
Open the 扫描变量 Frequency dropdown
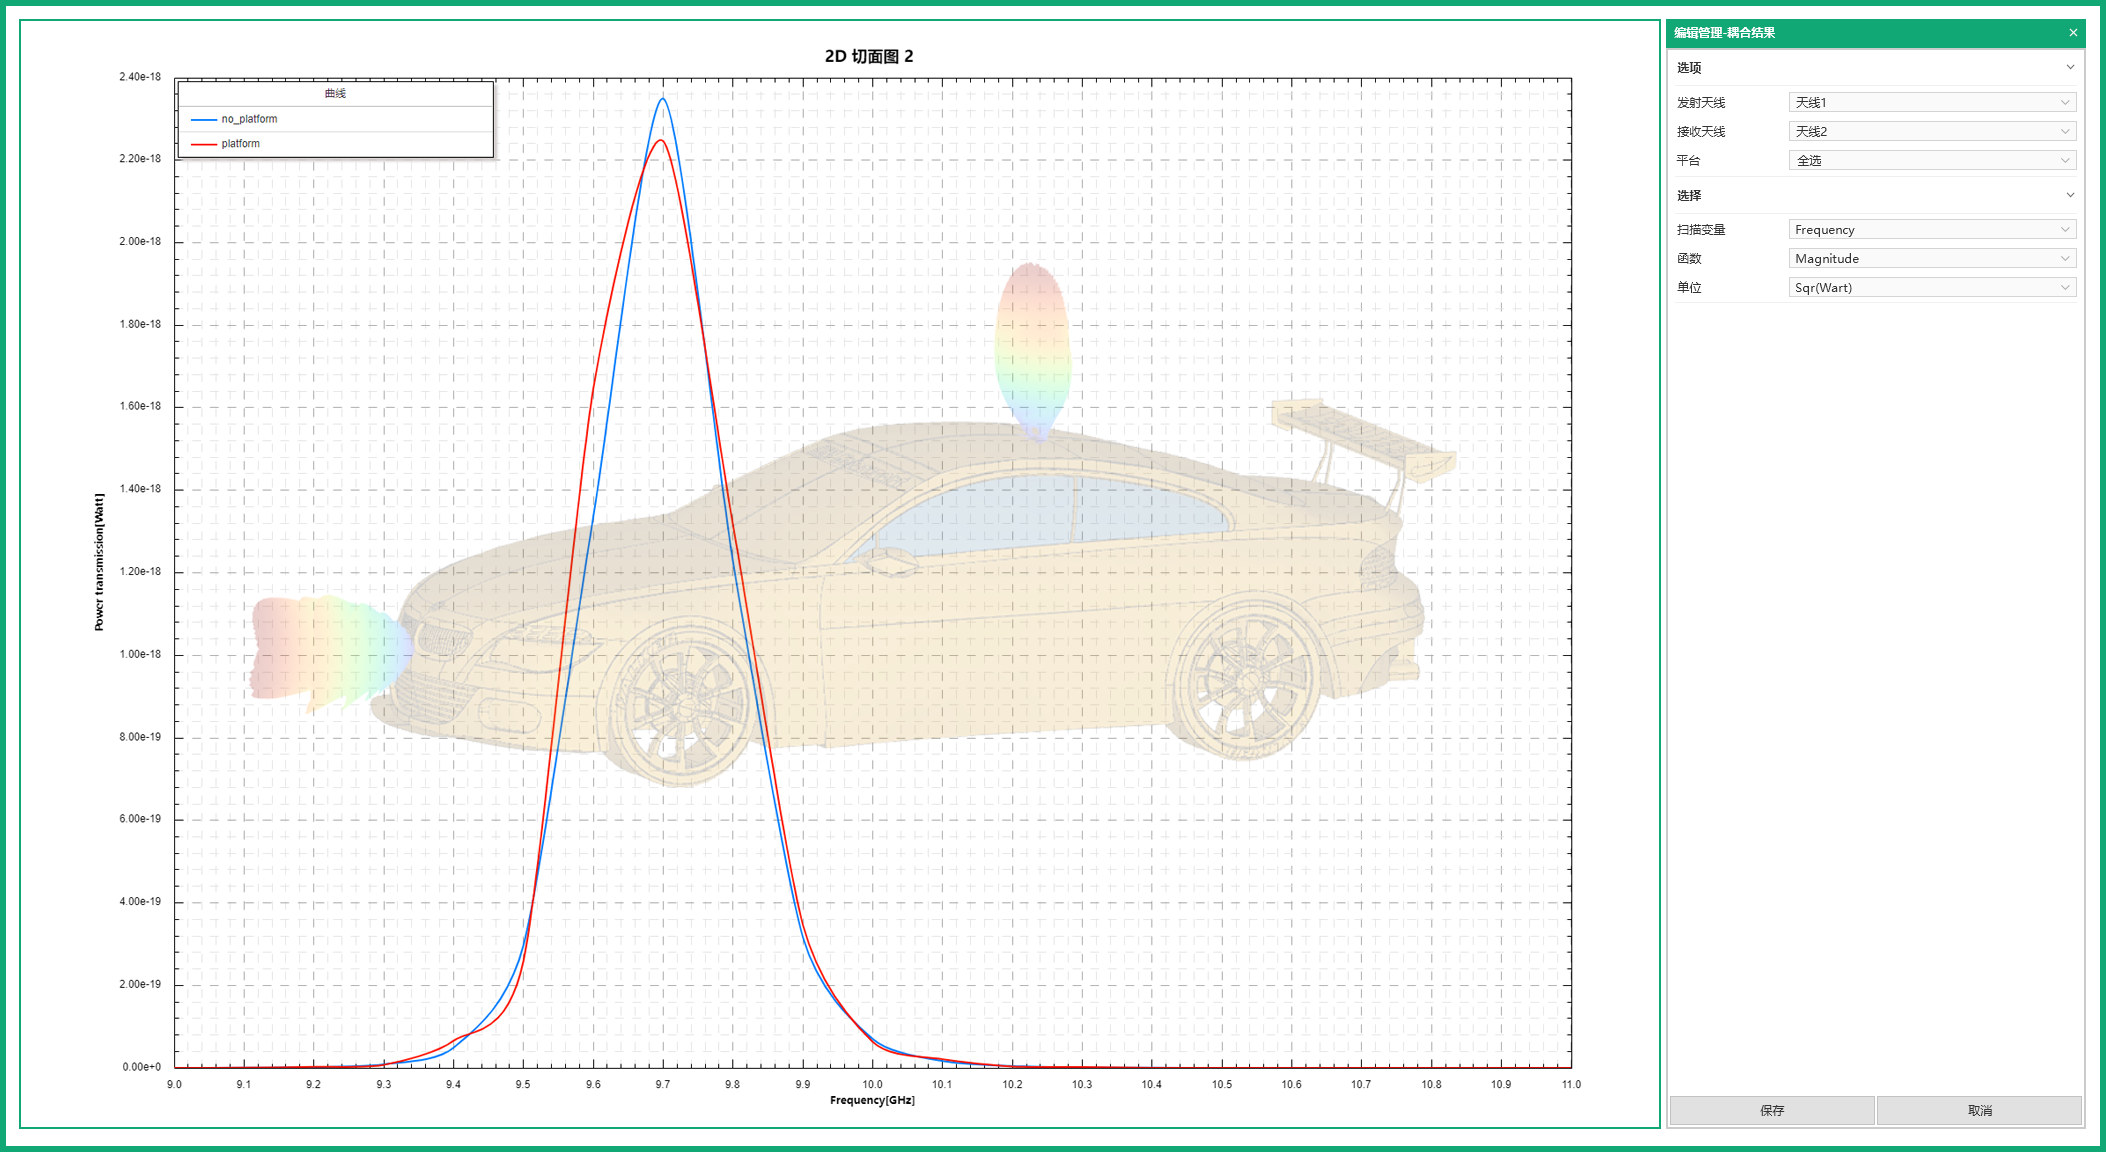1931,229
